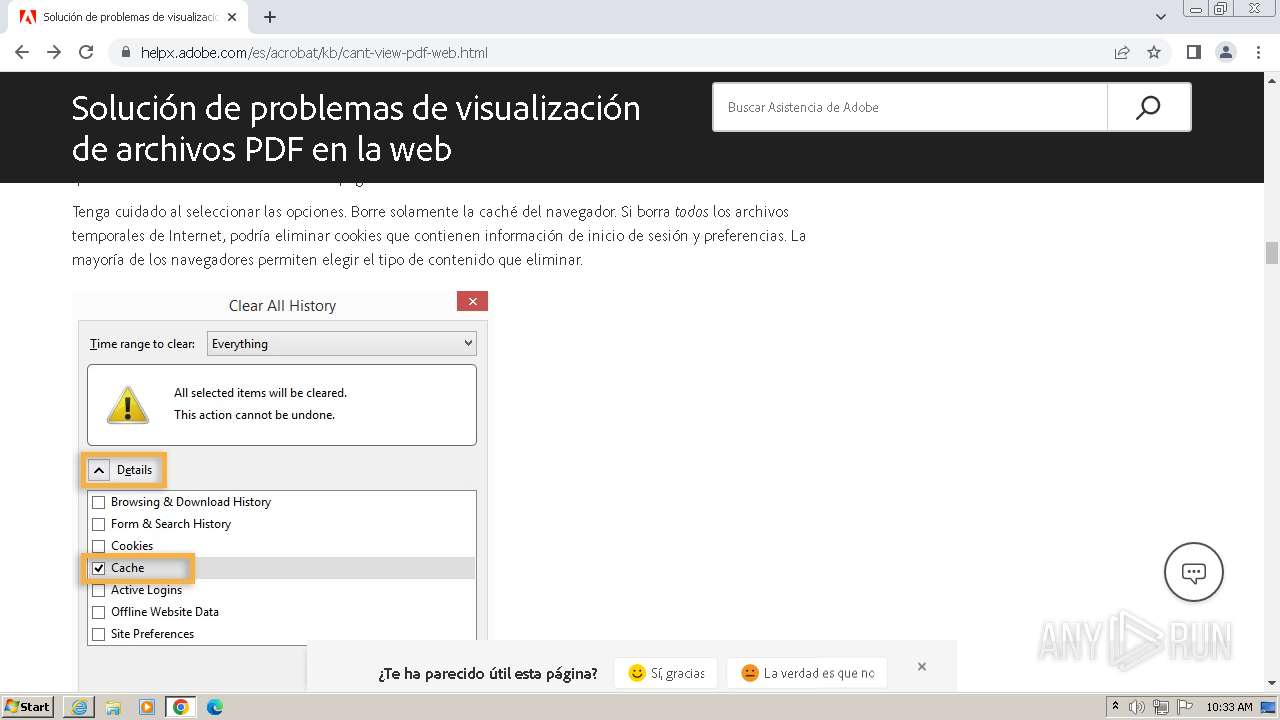Open Internet Explorer from taskbar

79,707
